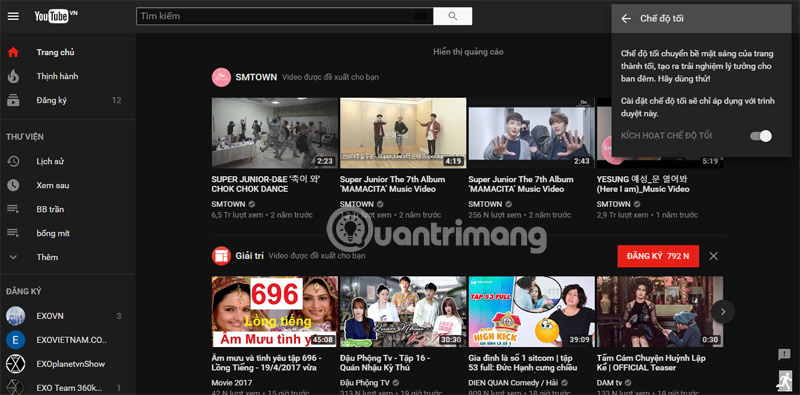This screenshot has width=800, height=395.
Task: Click the bống mít playlist icon
Action: tap(13, 233)
